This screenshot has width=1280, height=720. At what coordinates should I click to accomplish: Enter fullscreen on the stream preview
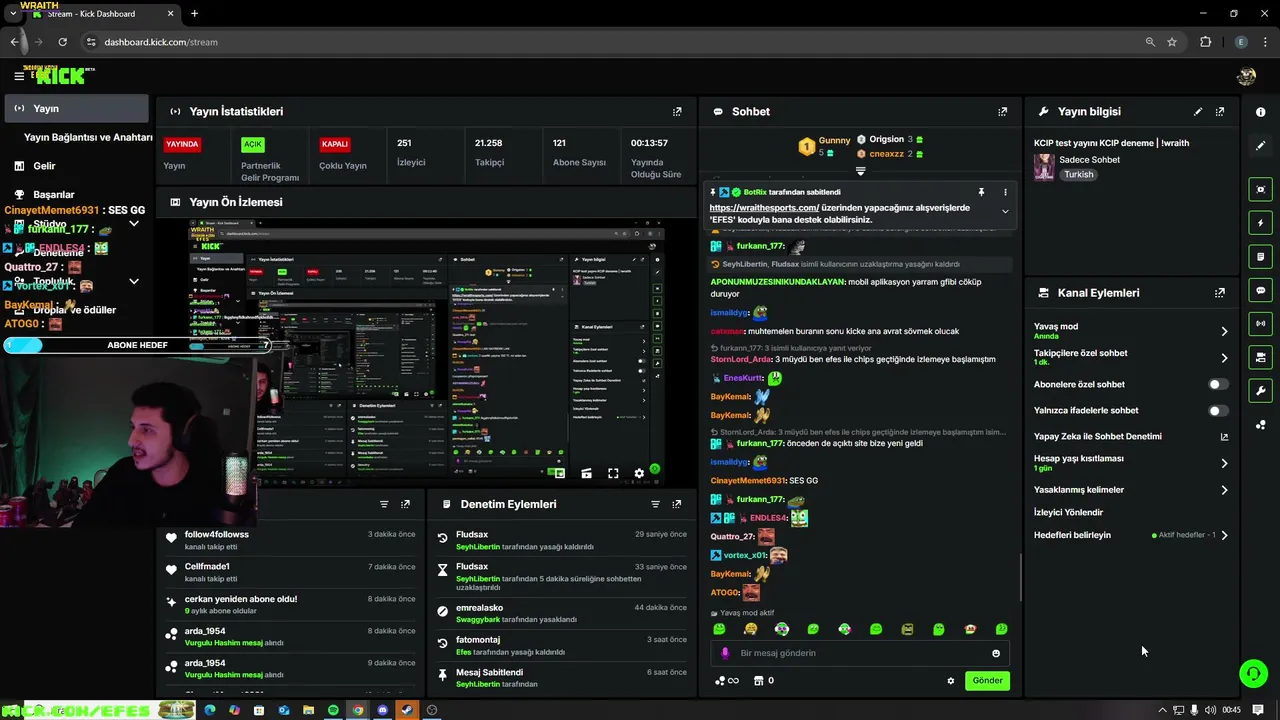point(613,474)
